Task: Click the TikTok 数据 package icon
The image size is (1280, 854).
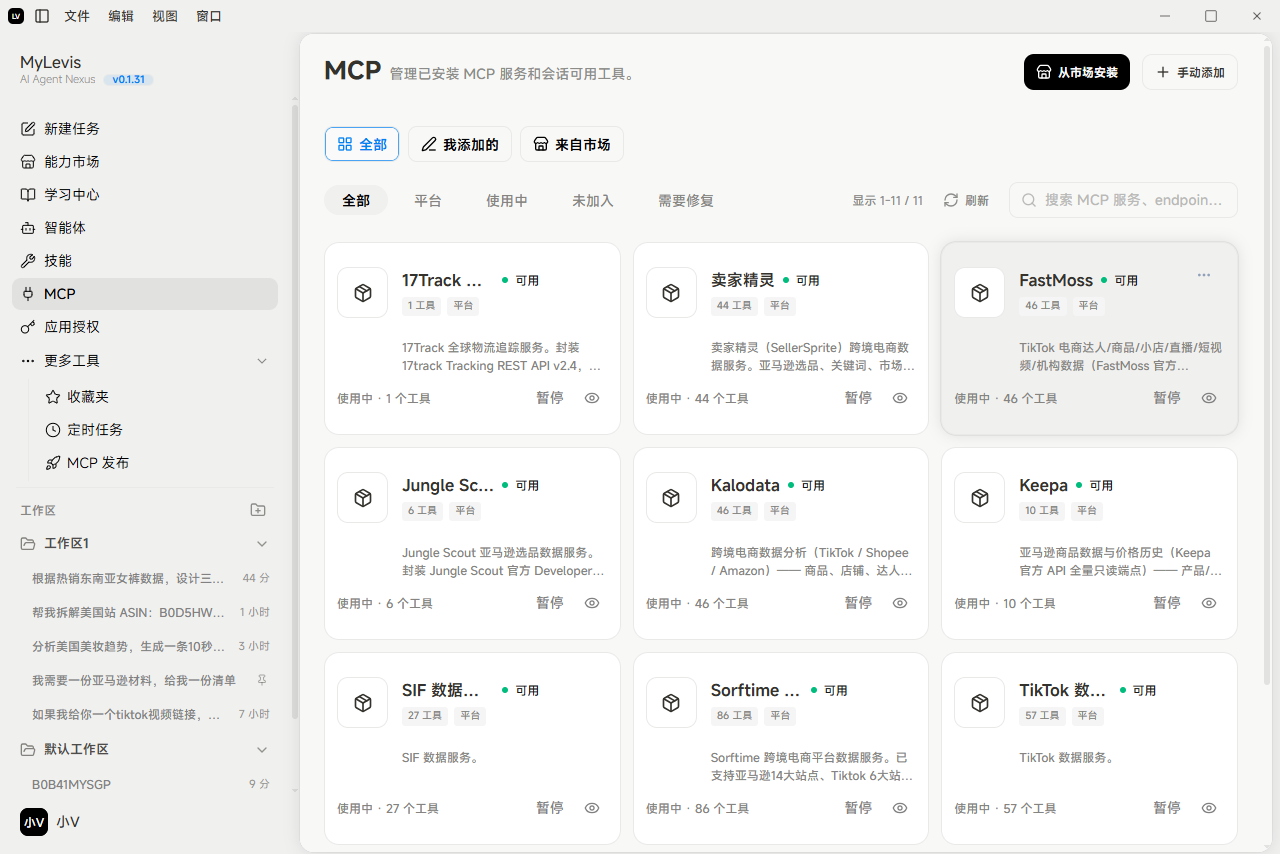Action: (x=980, y=703)
